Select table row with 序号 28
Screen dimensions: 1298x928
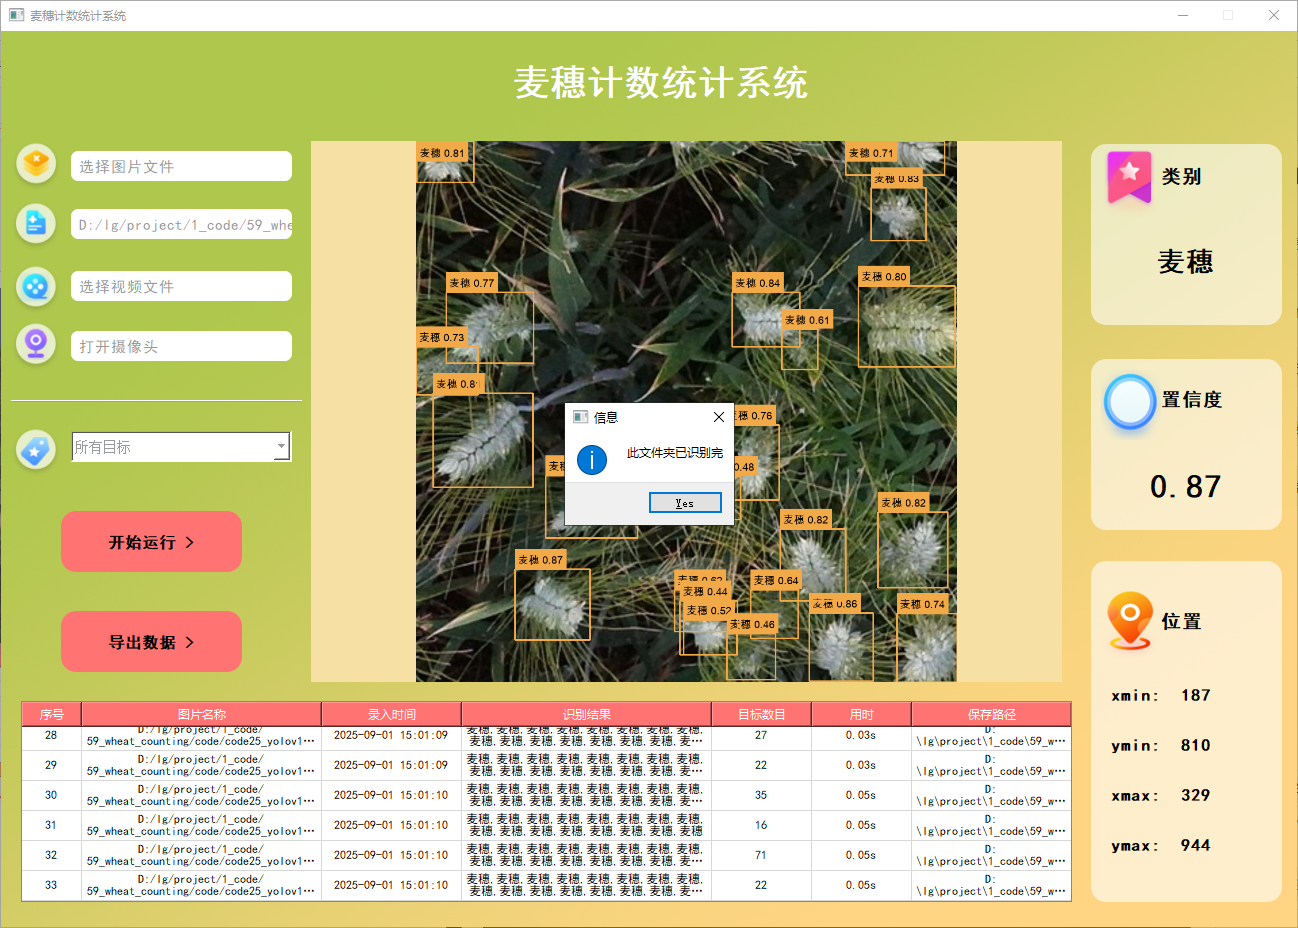point(546,736)
